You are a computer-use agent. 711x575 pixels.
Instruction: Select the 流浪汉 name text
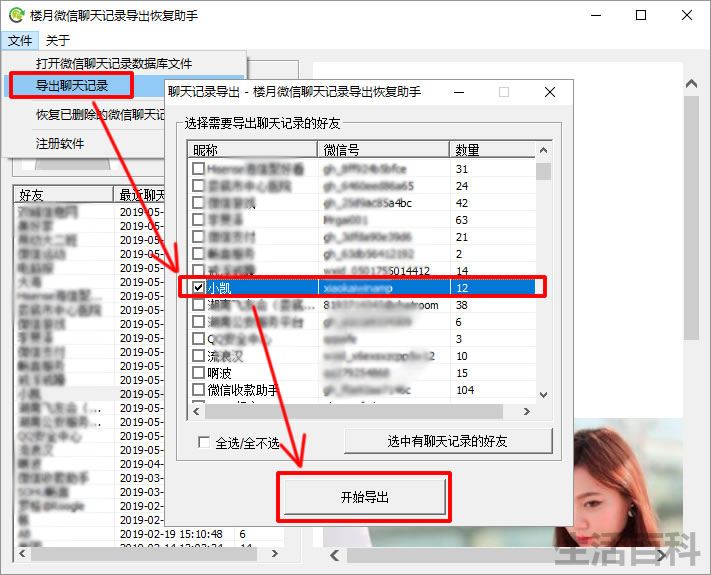[225, 356]
